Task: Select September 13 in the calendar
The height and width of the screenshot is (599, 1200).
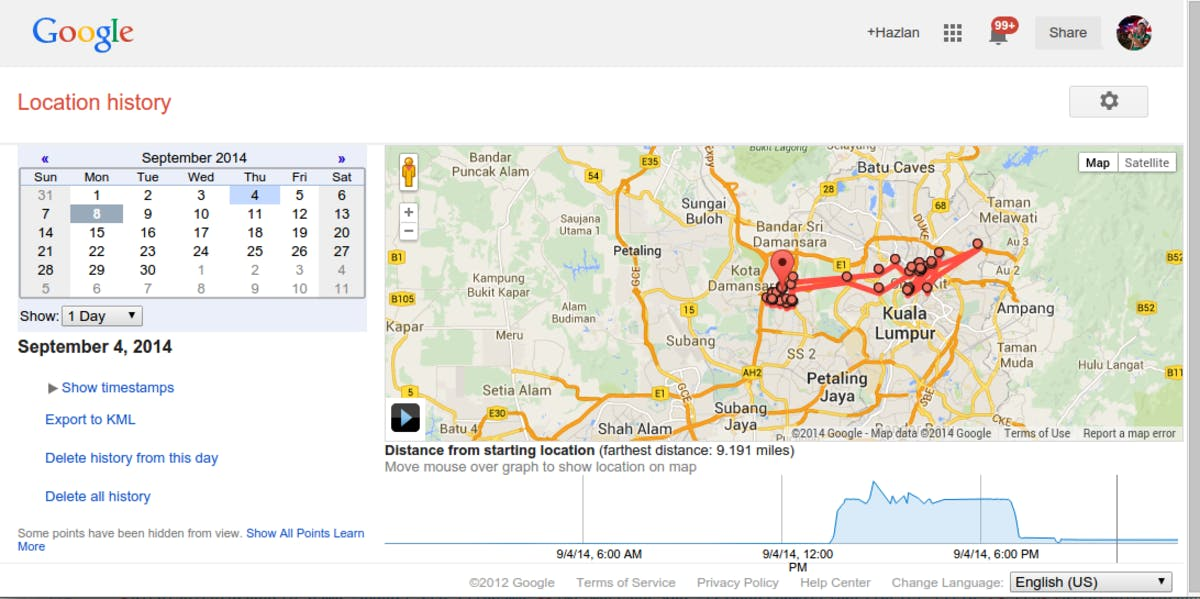Action: click(342, 214)
